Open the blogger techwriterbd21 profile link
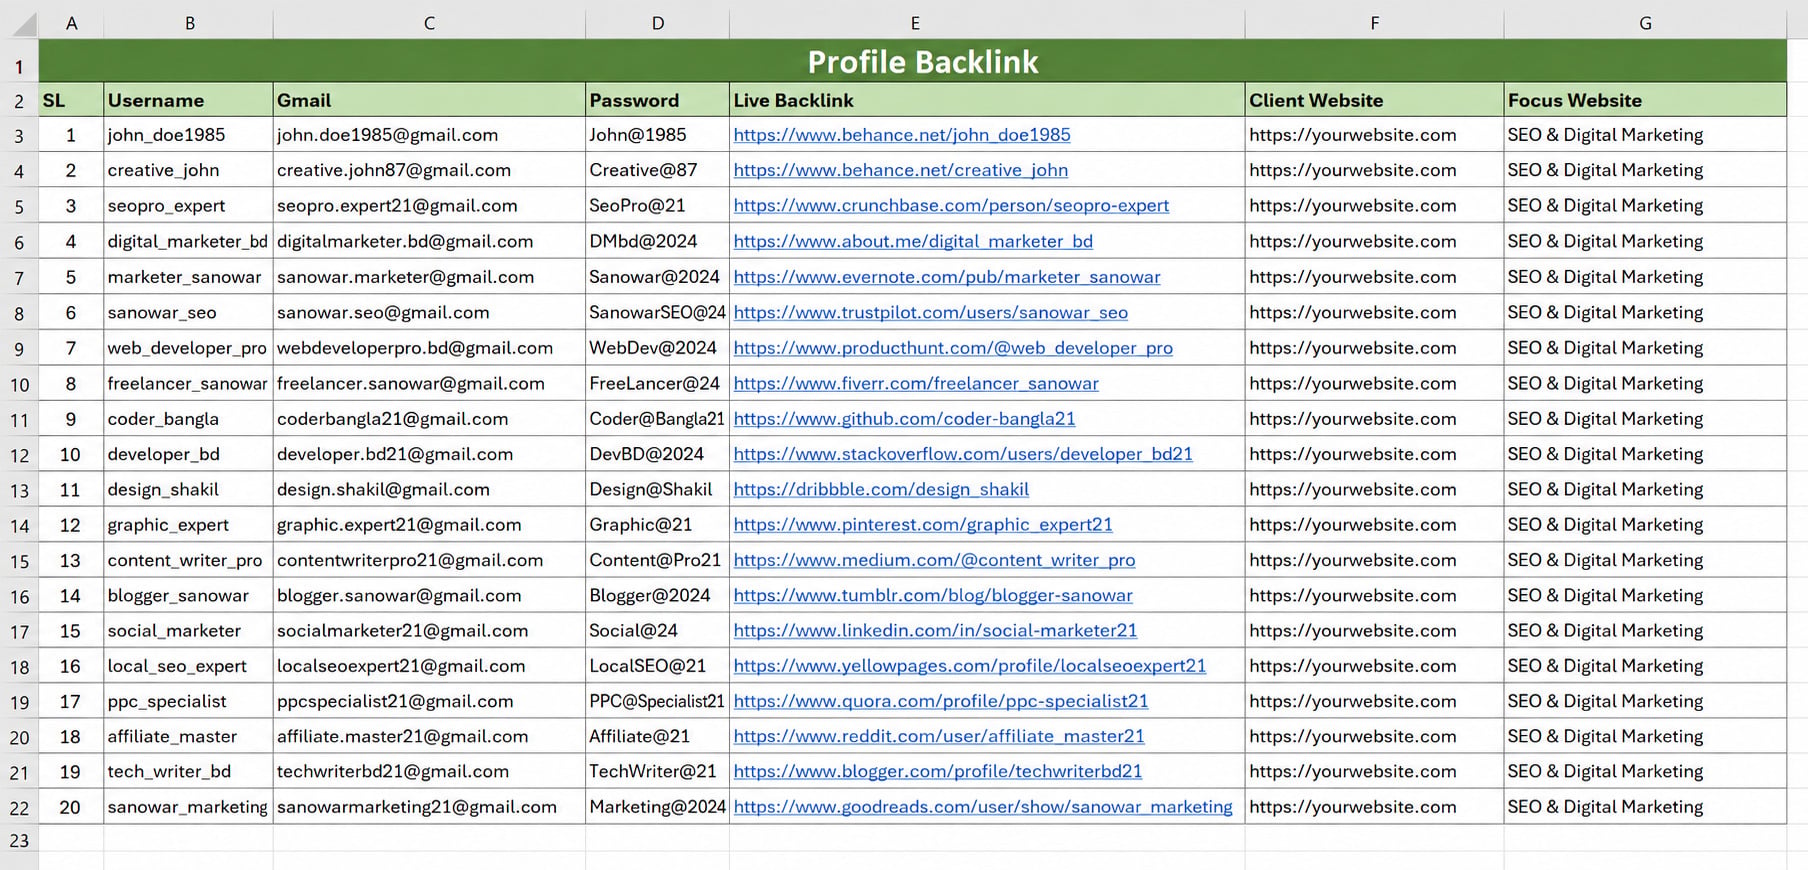Screen dimensions: 1808x870 (937, 772)
